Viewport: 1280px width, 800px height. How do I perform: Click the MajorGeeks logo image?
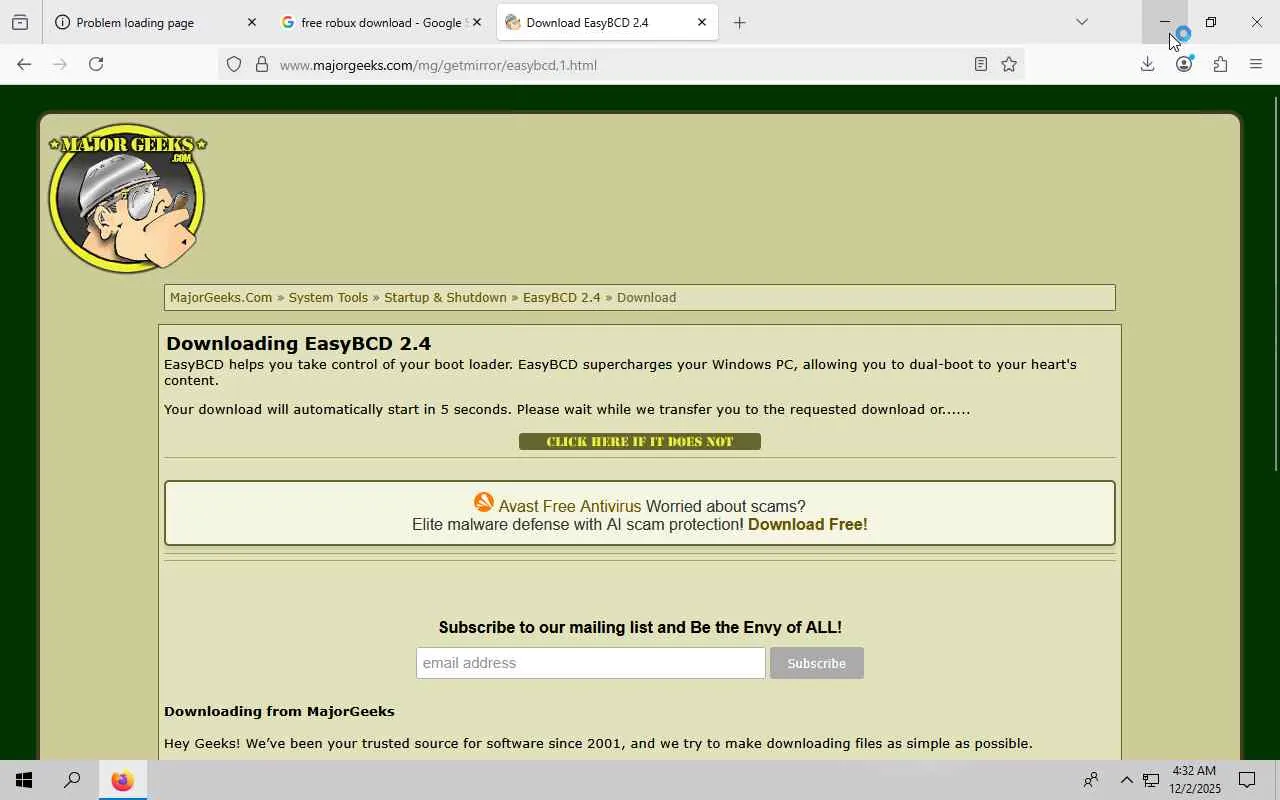[127, 198]
